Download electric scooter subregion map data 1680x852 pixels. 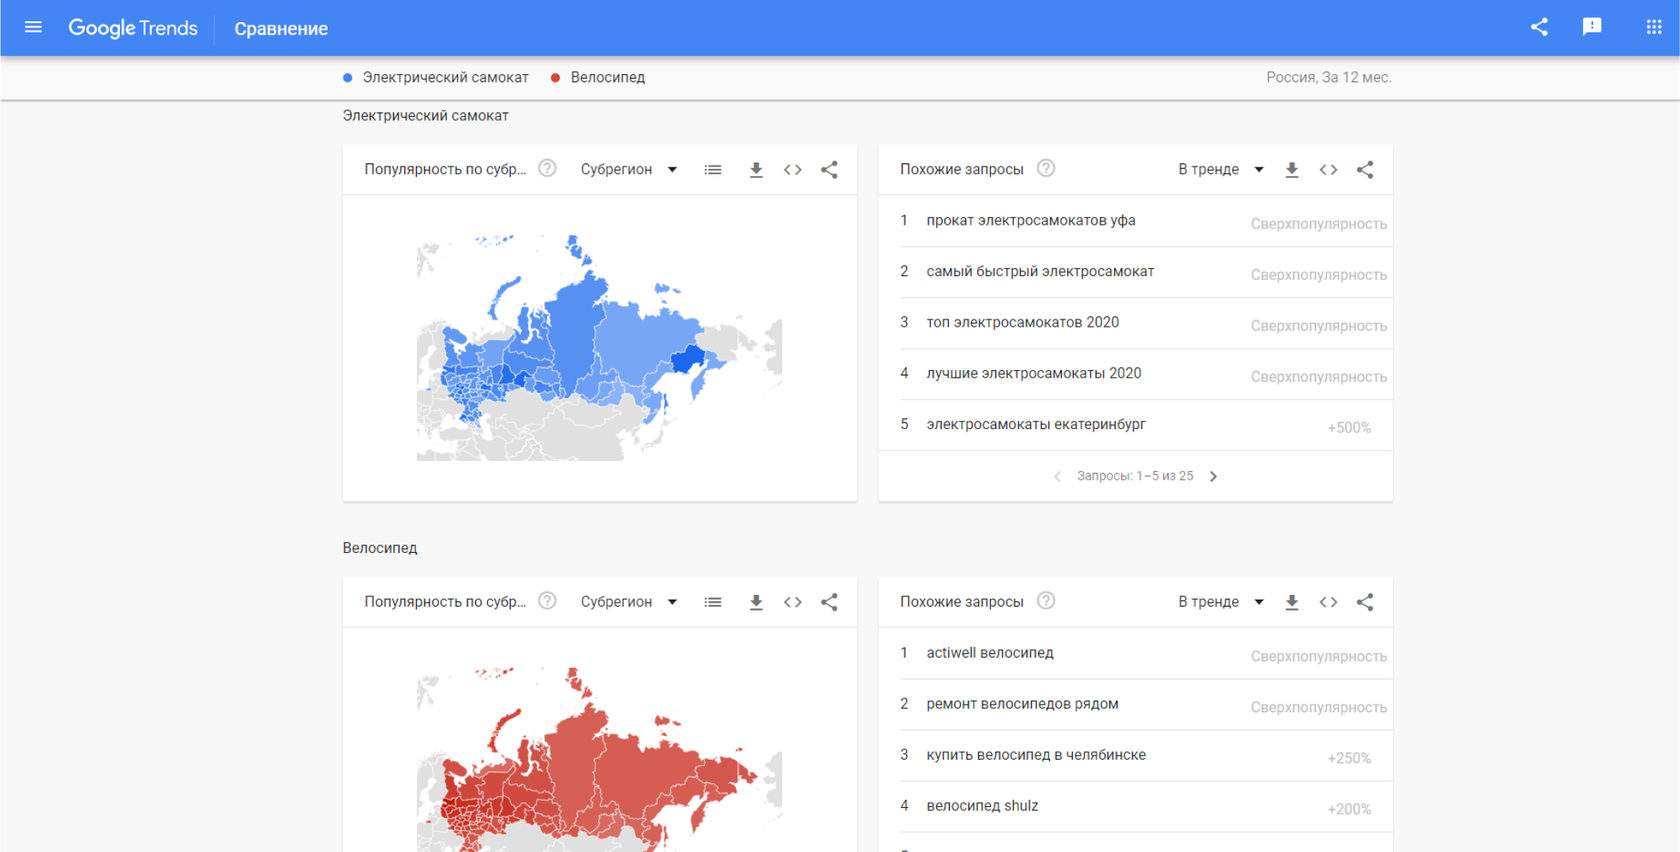pos(756,170)
